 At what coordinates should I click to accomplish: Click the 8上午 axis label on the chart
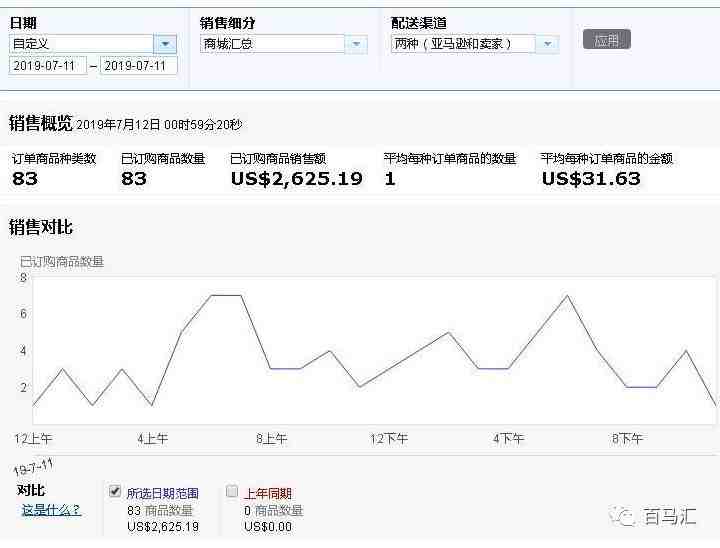(x=271, y=439)
